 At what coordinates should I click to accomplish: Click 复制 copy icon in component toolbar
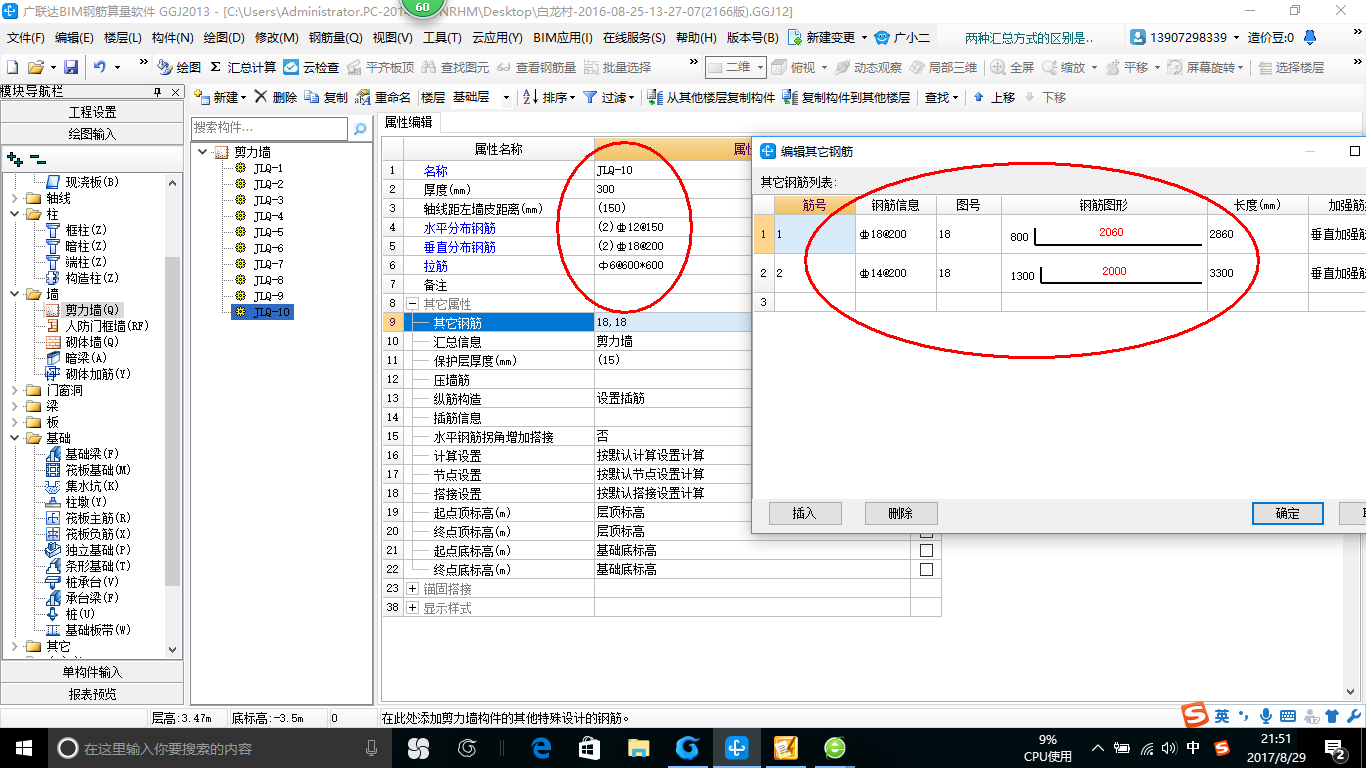coord(327,97)
